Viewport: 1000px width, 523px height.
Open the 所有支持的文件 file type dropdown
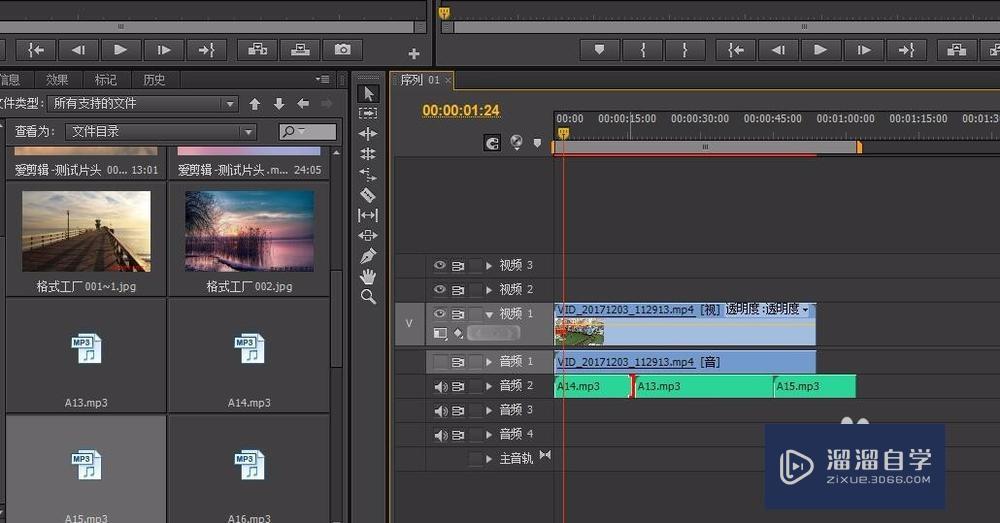(143, 103)
